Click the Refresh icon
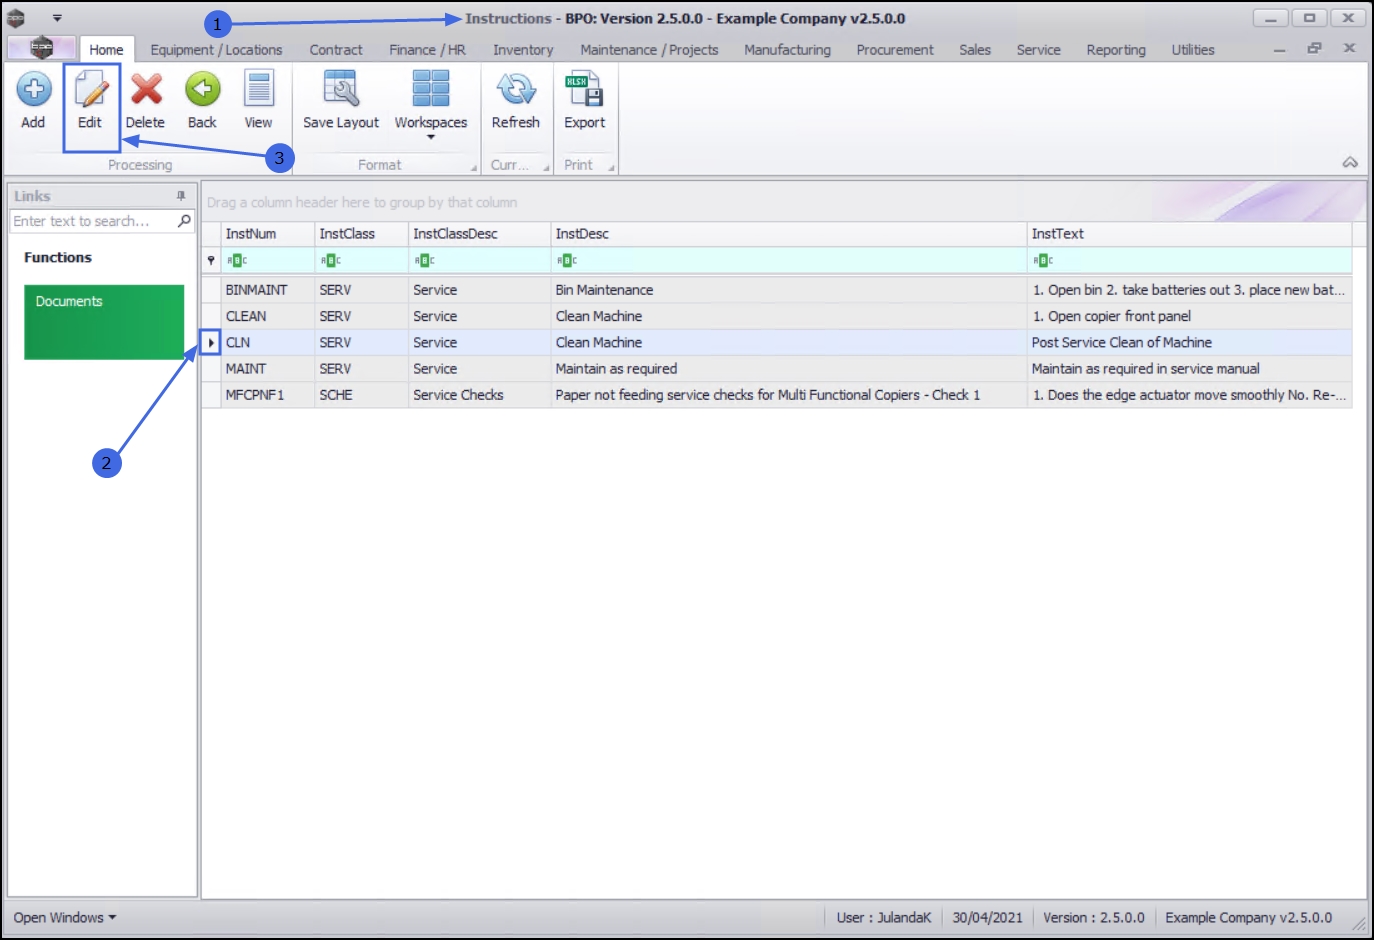This screenshot has width=1374, height=940. pyautogui.click(x=516, y=89)
